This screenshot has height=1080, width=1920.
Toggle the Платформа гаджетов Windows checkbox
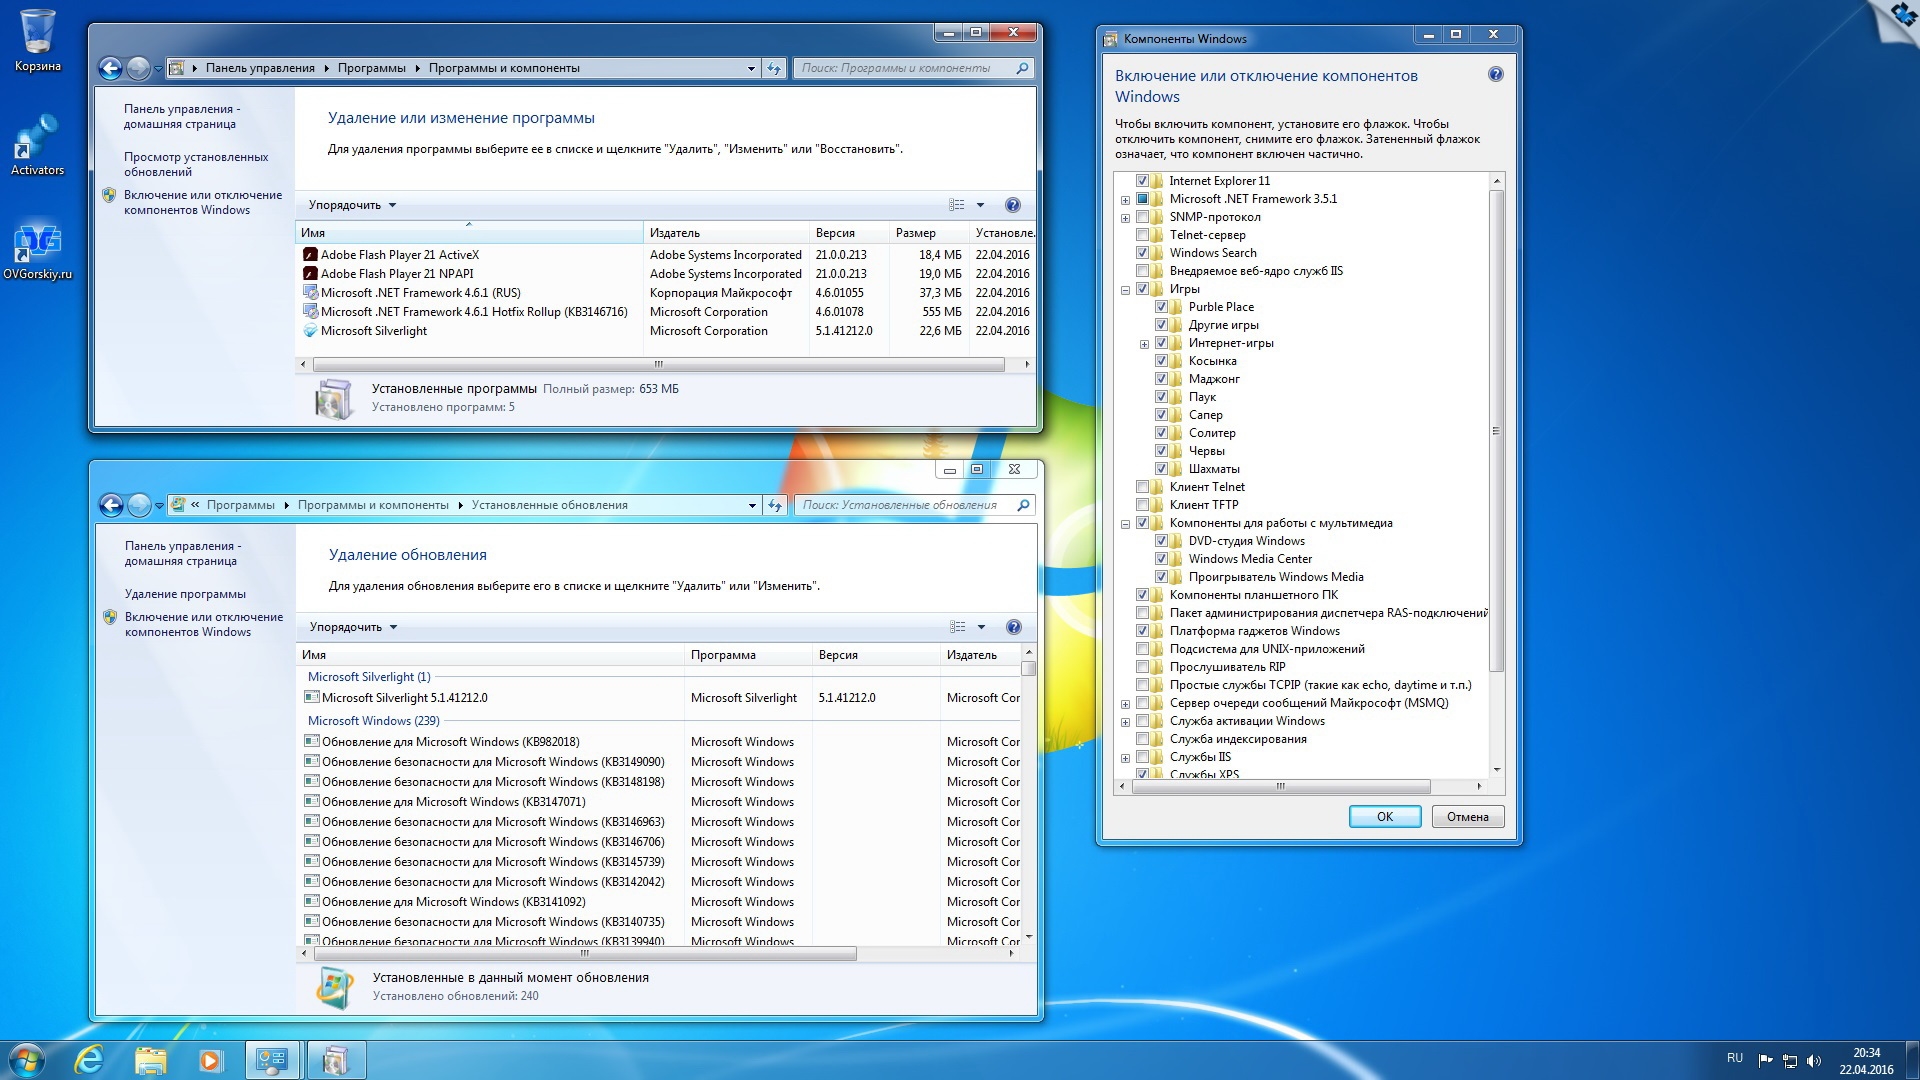[x=1142, y=631]
